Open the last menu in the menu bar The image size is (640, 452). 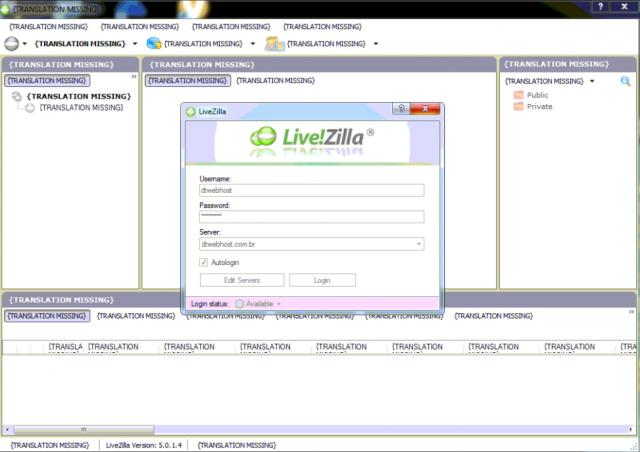pyautogui.click(x=322, y=27)
